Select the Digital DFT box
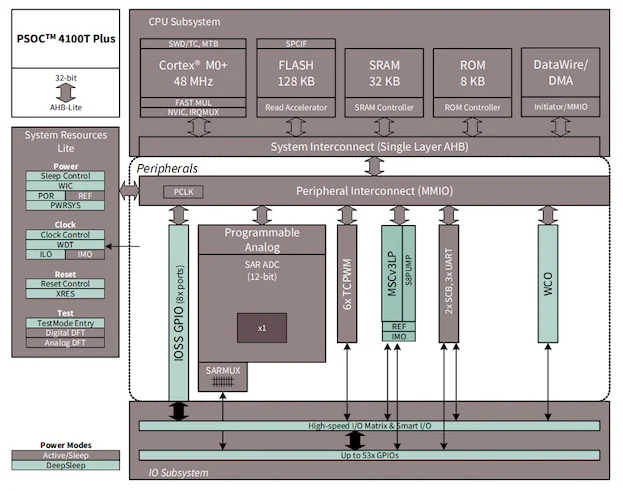Screen dimensions: 623x491 coord(65,333)
